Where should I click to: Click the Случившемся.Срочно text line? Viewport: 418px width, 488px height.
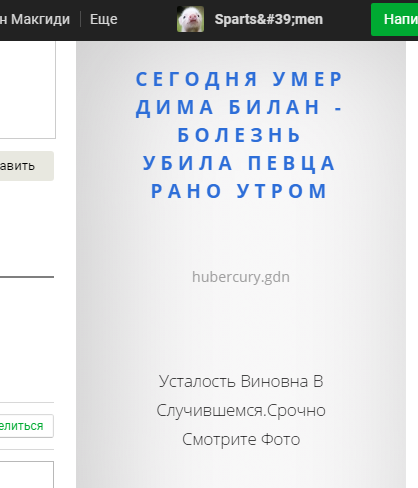(x=241, y=410)
